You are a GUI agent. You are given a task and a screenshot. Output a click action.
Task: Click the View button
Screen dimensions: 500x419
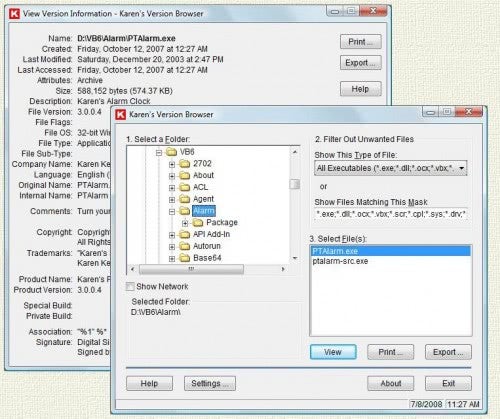(333, 352)
